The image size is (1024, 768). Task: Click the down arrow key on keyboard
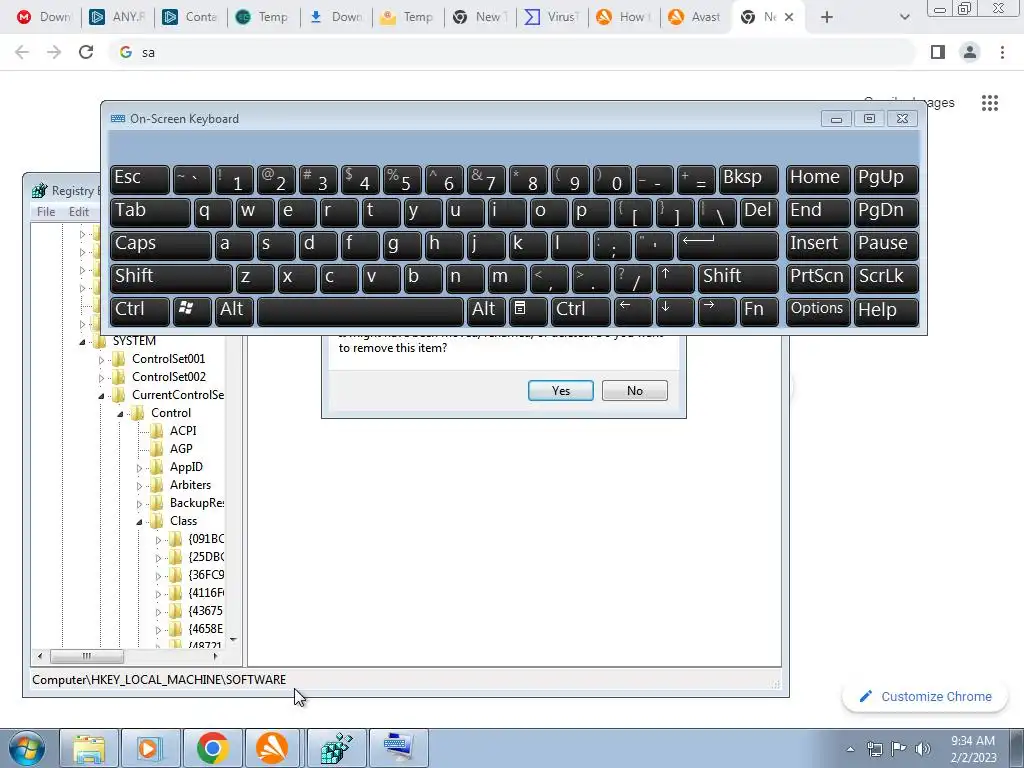[675, 311]
